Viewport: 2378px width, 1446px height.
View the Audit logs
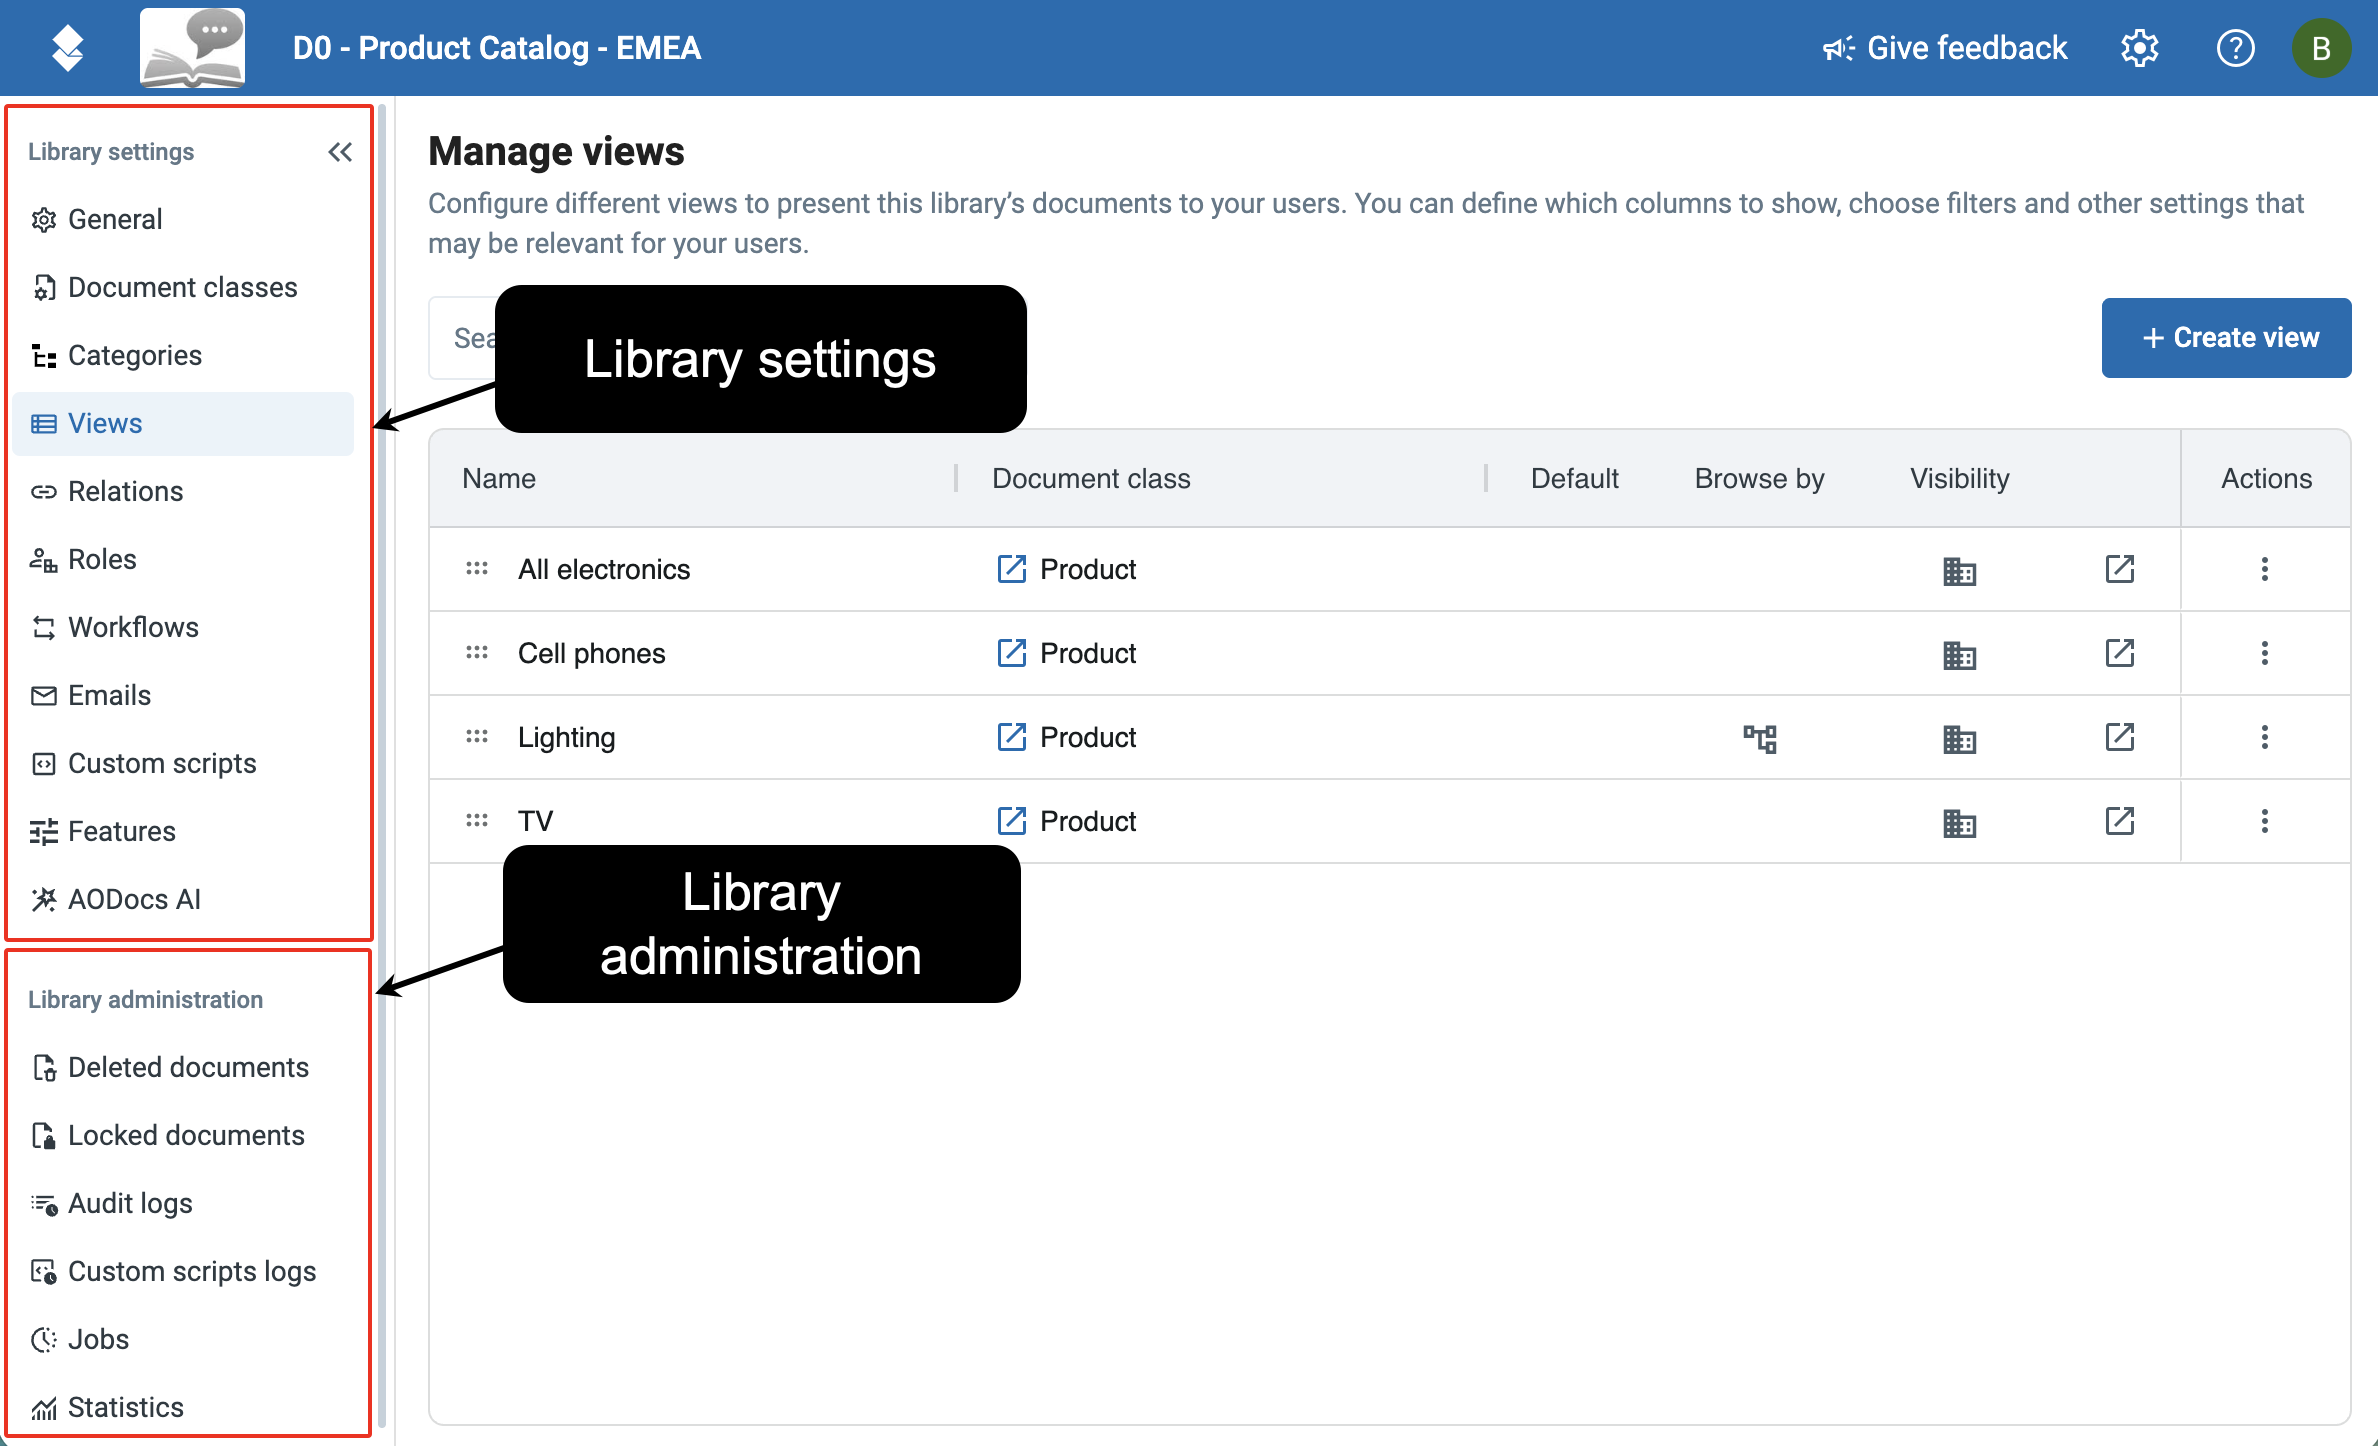click(184, 1203)
